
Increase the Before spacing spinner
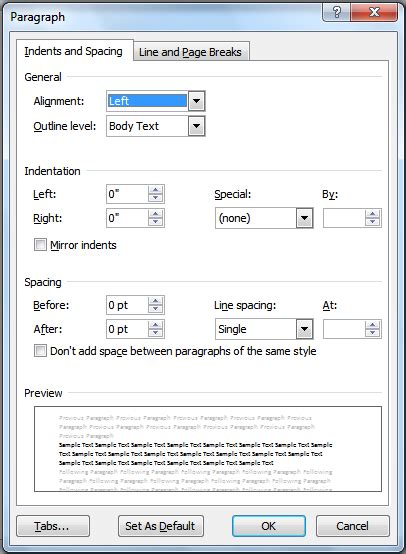155,301
